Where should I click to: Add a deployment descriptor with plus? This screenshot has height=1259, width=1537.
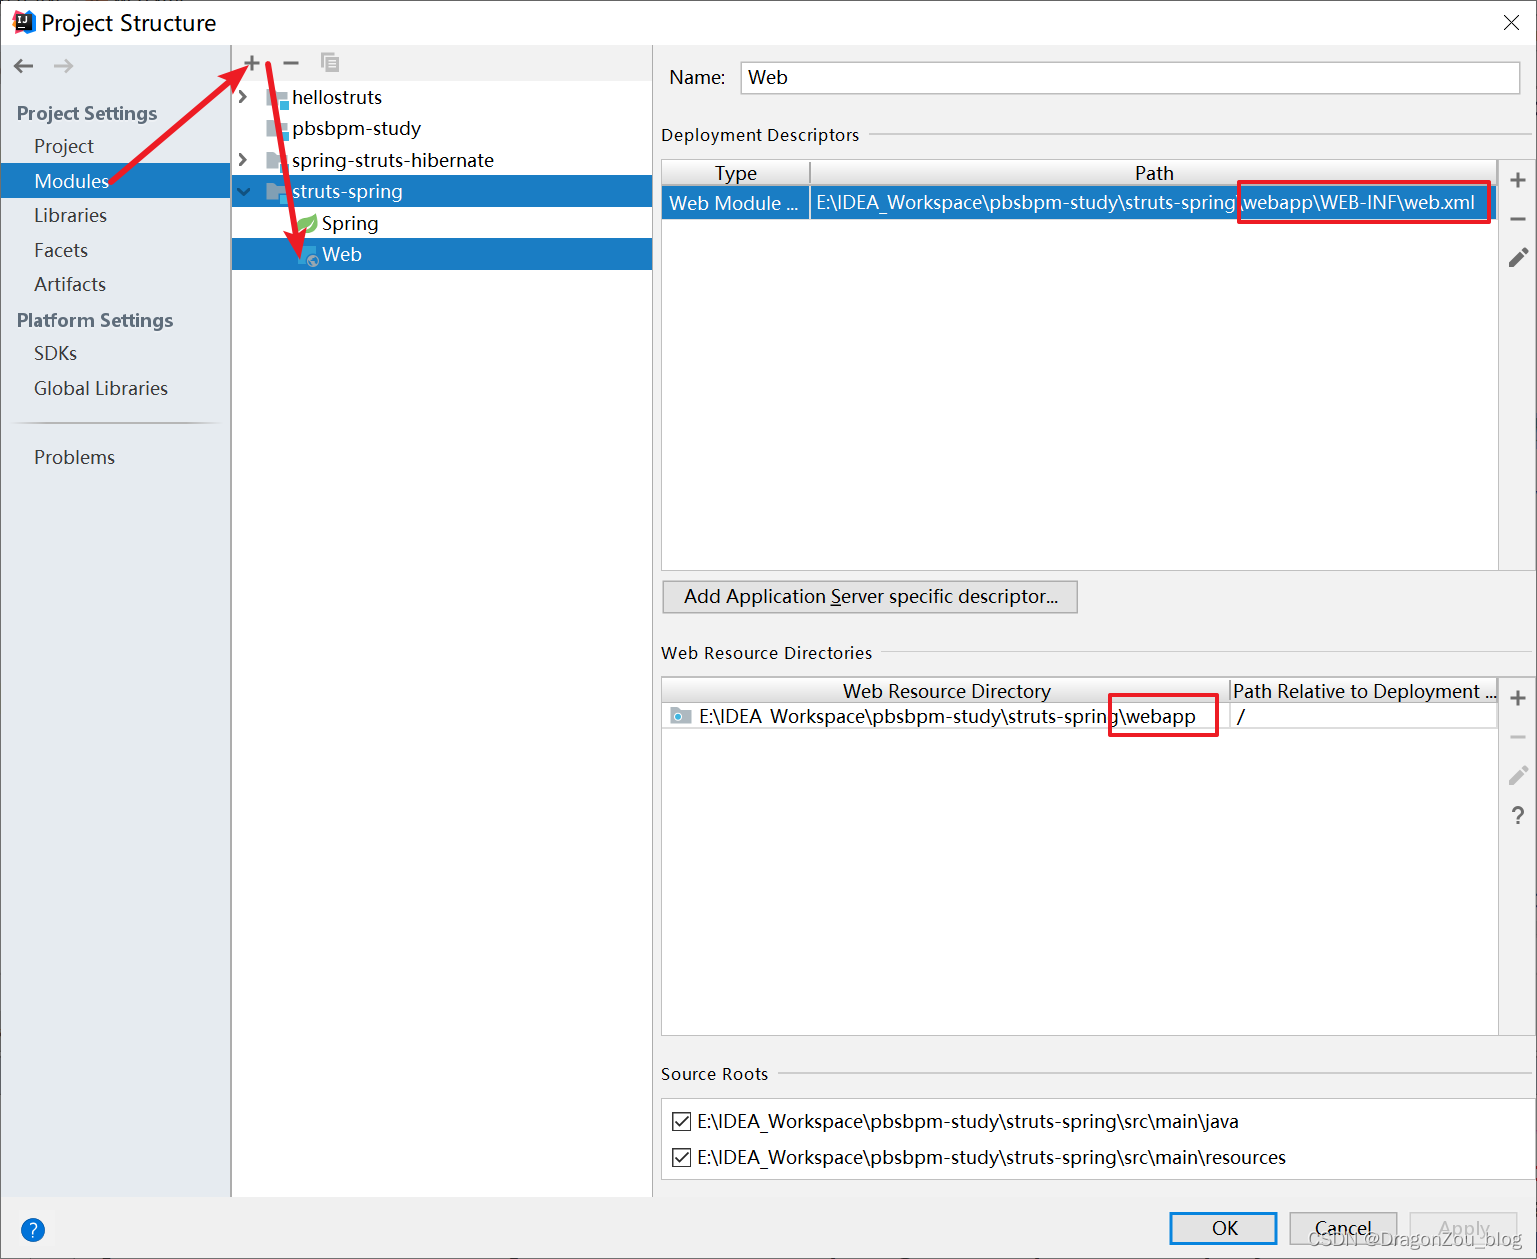pyautogui.click(x=1518, y=180)
